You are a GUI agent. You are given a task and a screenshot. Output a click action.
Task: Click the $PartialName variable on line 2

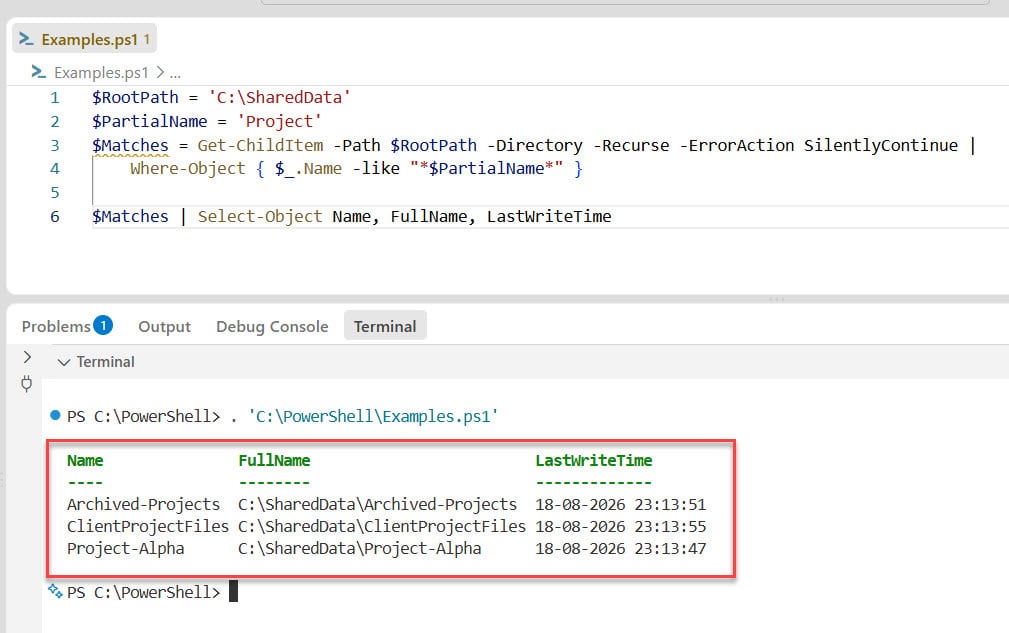point(149,122)
